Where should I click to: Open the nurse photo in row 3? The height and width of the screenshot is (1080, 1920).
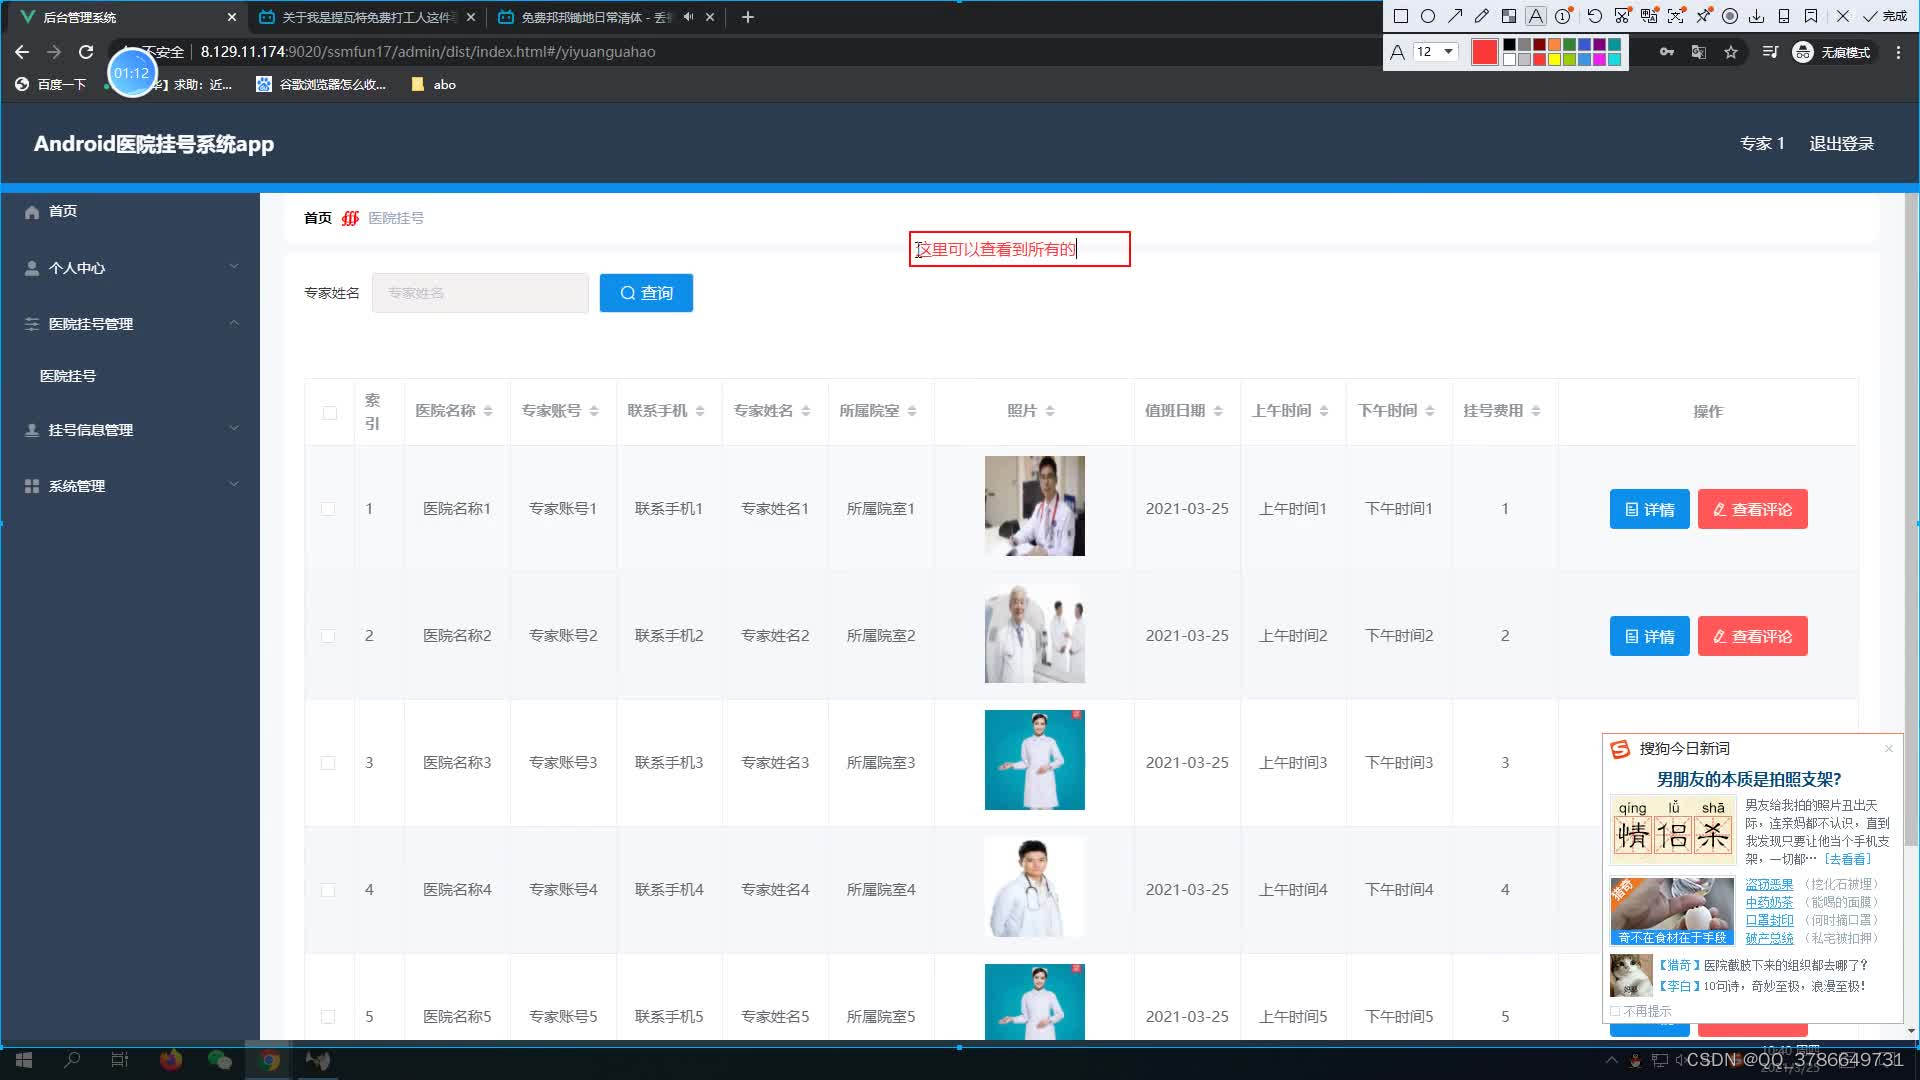(1035, 760)
